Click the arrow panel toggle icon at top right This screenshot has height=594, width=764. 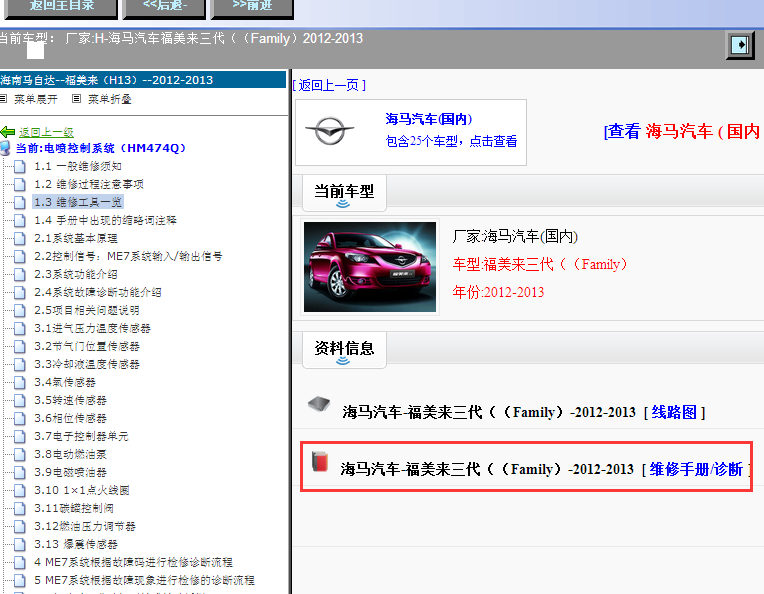tap(740, 45)
